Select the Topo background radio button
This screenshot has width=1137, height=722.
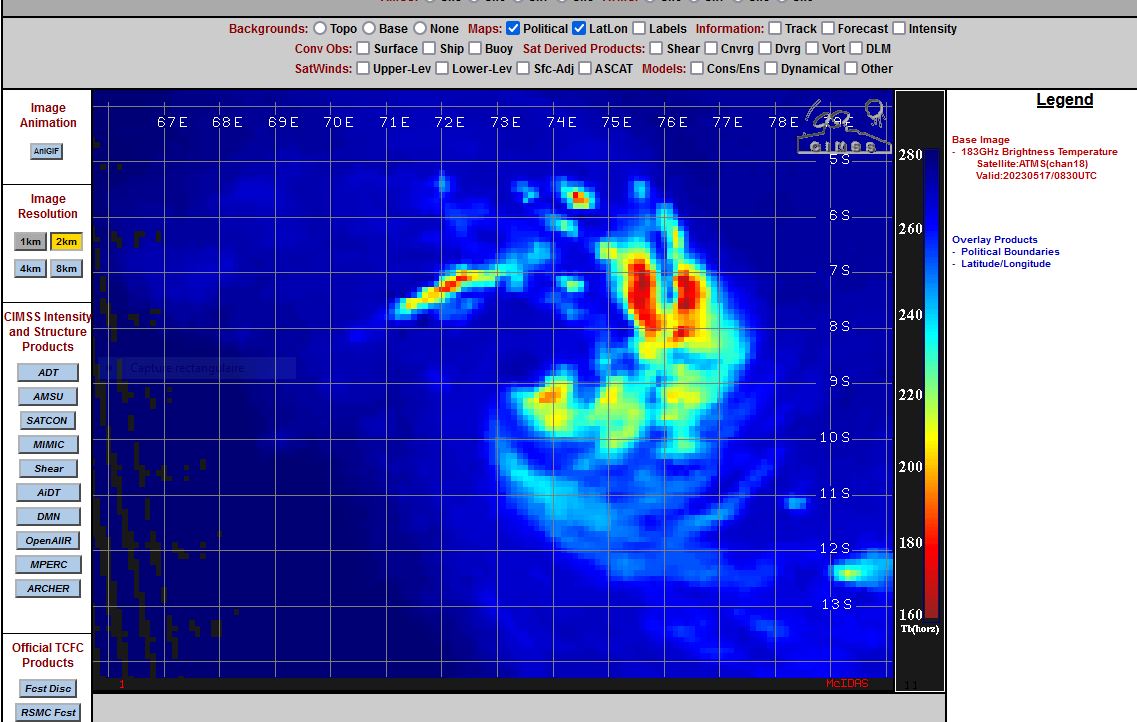point(320,29)
